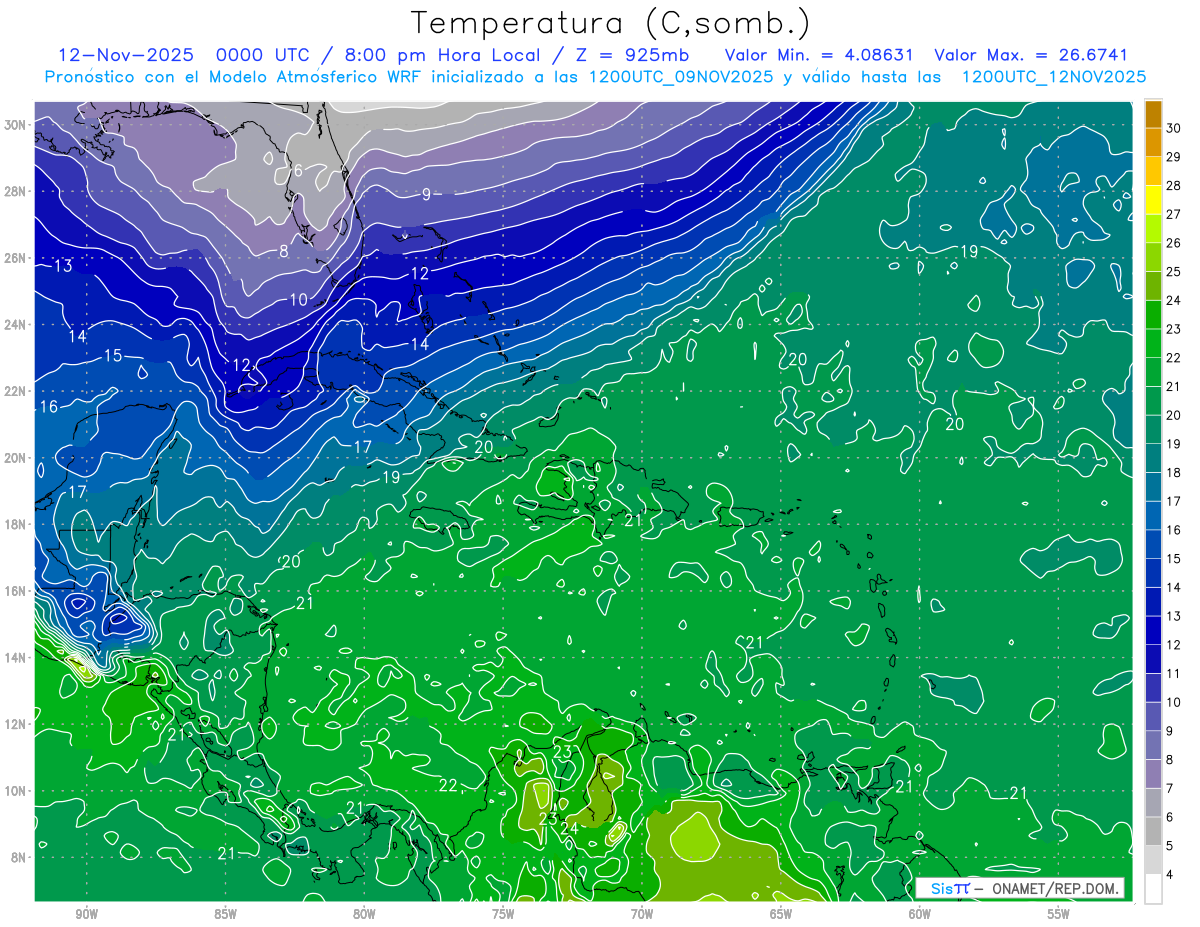The height and width of the screenshot is (927, 1200).
Task: Click the '24N' latitude axis label
Action: pyautogui.click(x=15, y=325)
